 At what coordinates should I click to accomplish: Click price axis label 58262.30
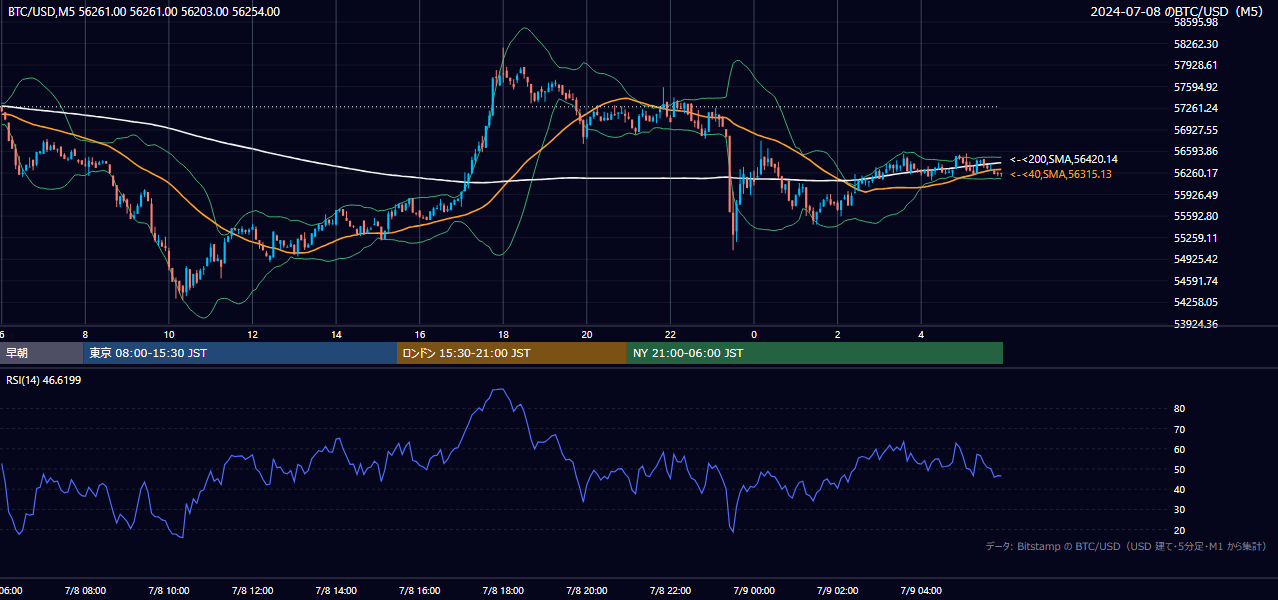1195,44
